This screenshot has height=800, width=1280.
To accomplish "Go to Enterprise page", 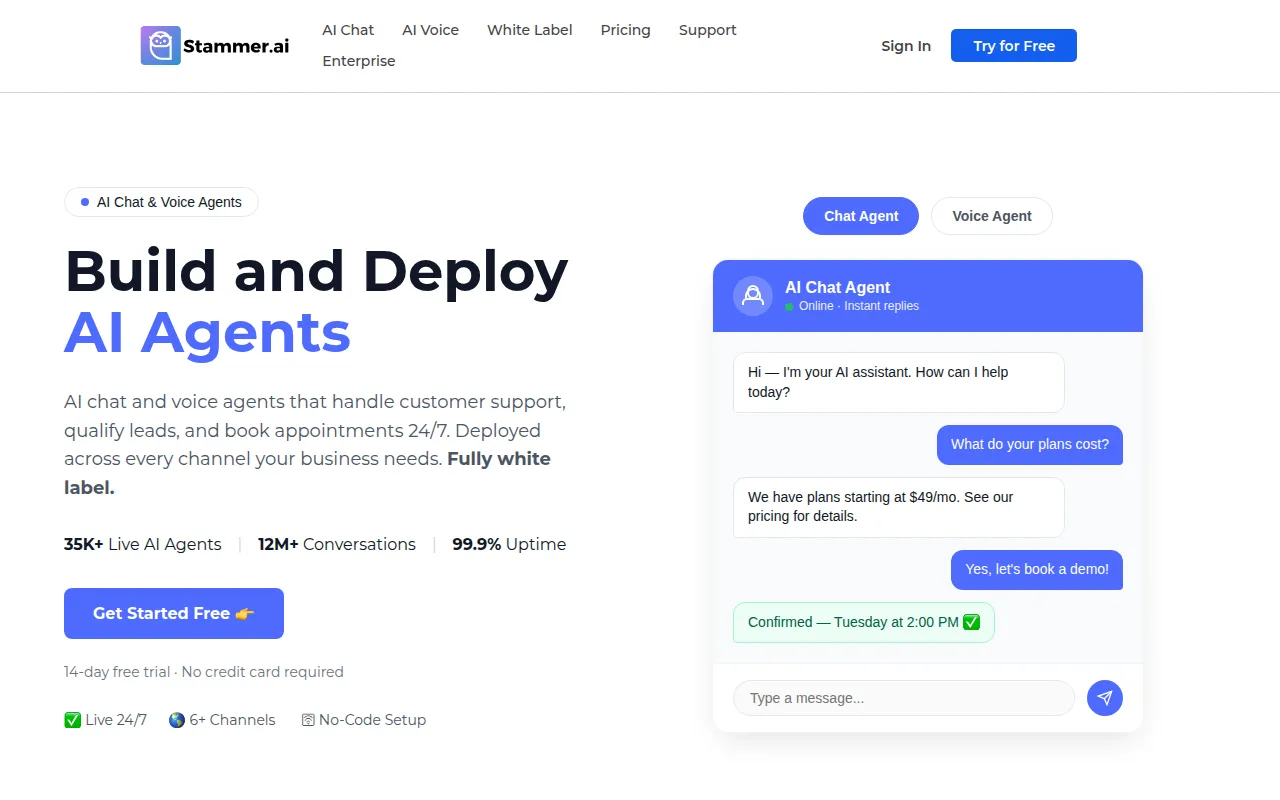I will tap(359, 61).
